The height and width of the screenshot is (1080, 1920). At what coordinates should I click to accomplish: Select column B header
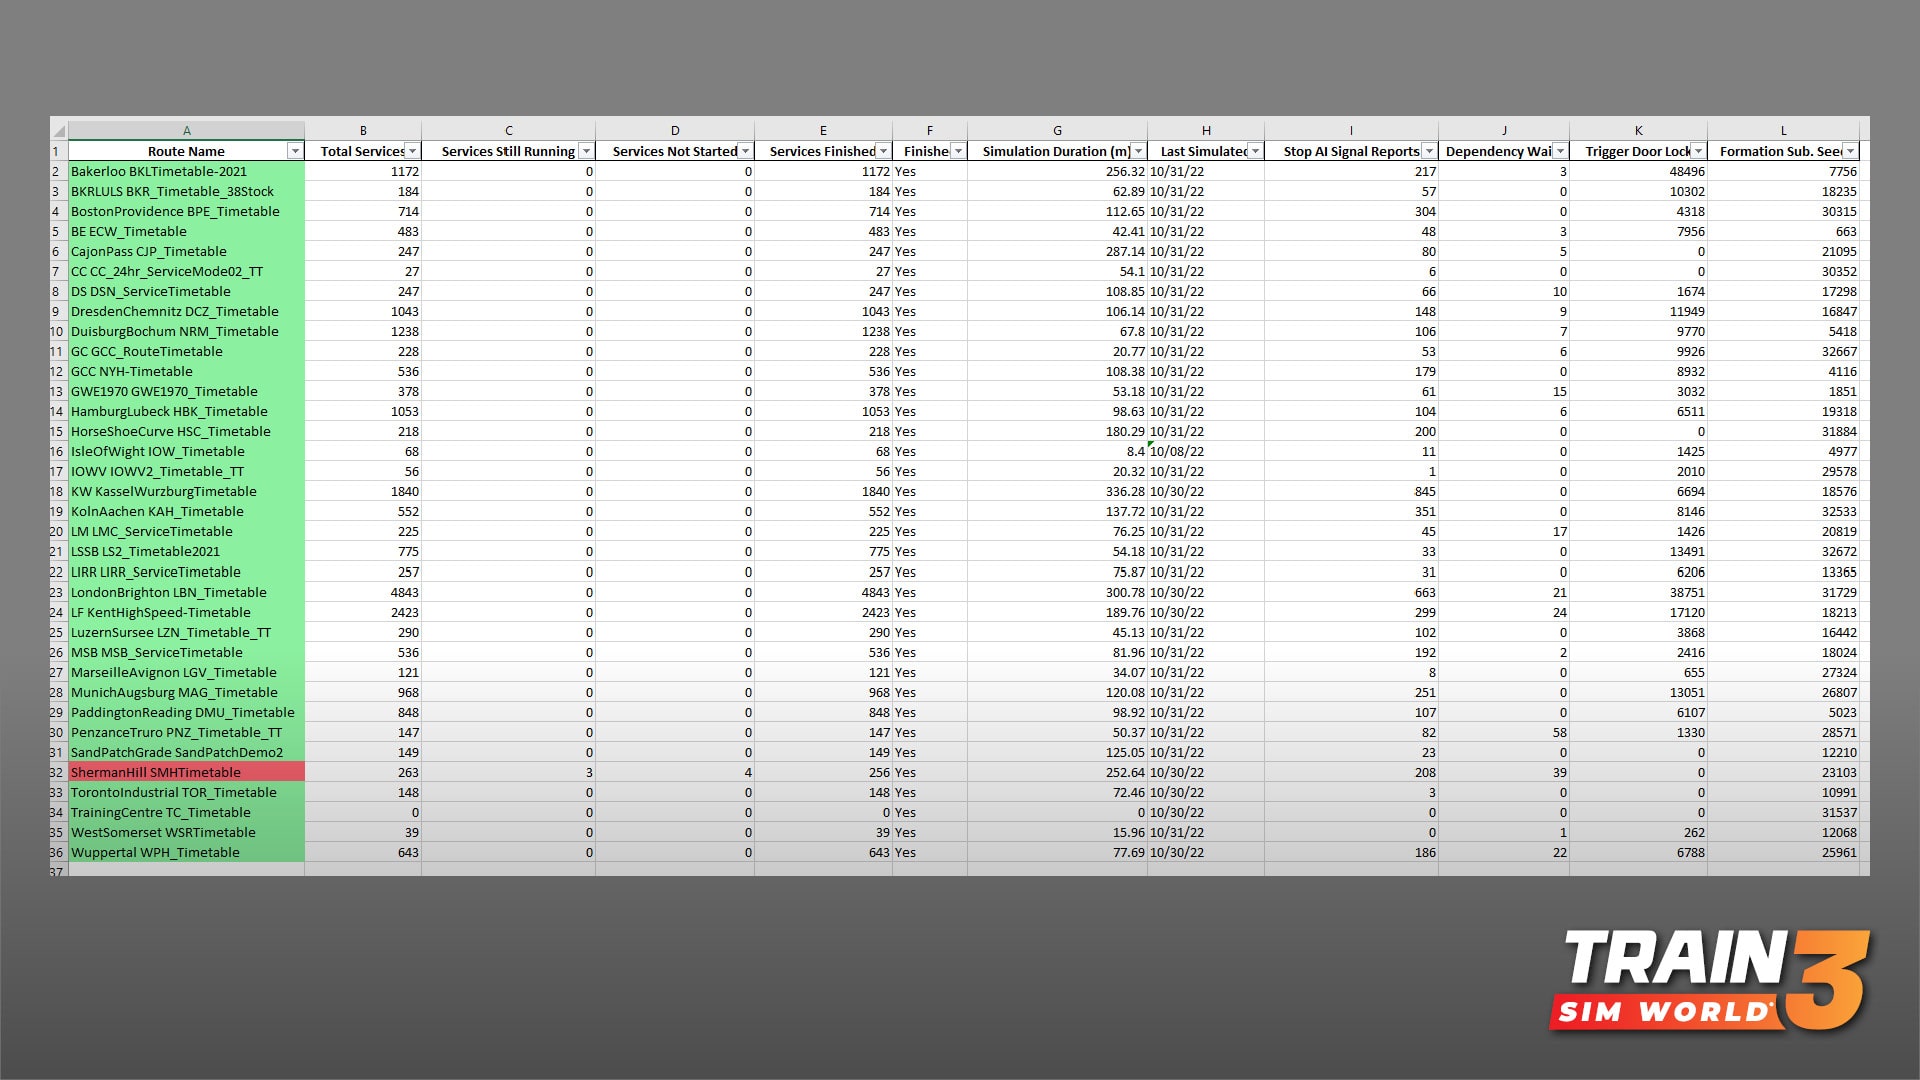pos(363,131)
